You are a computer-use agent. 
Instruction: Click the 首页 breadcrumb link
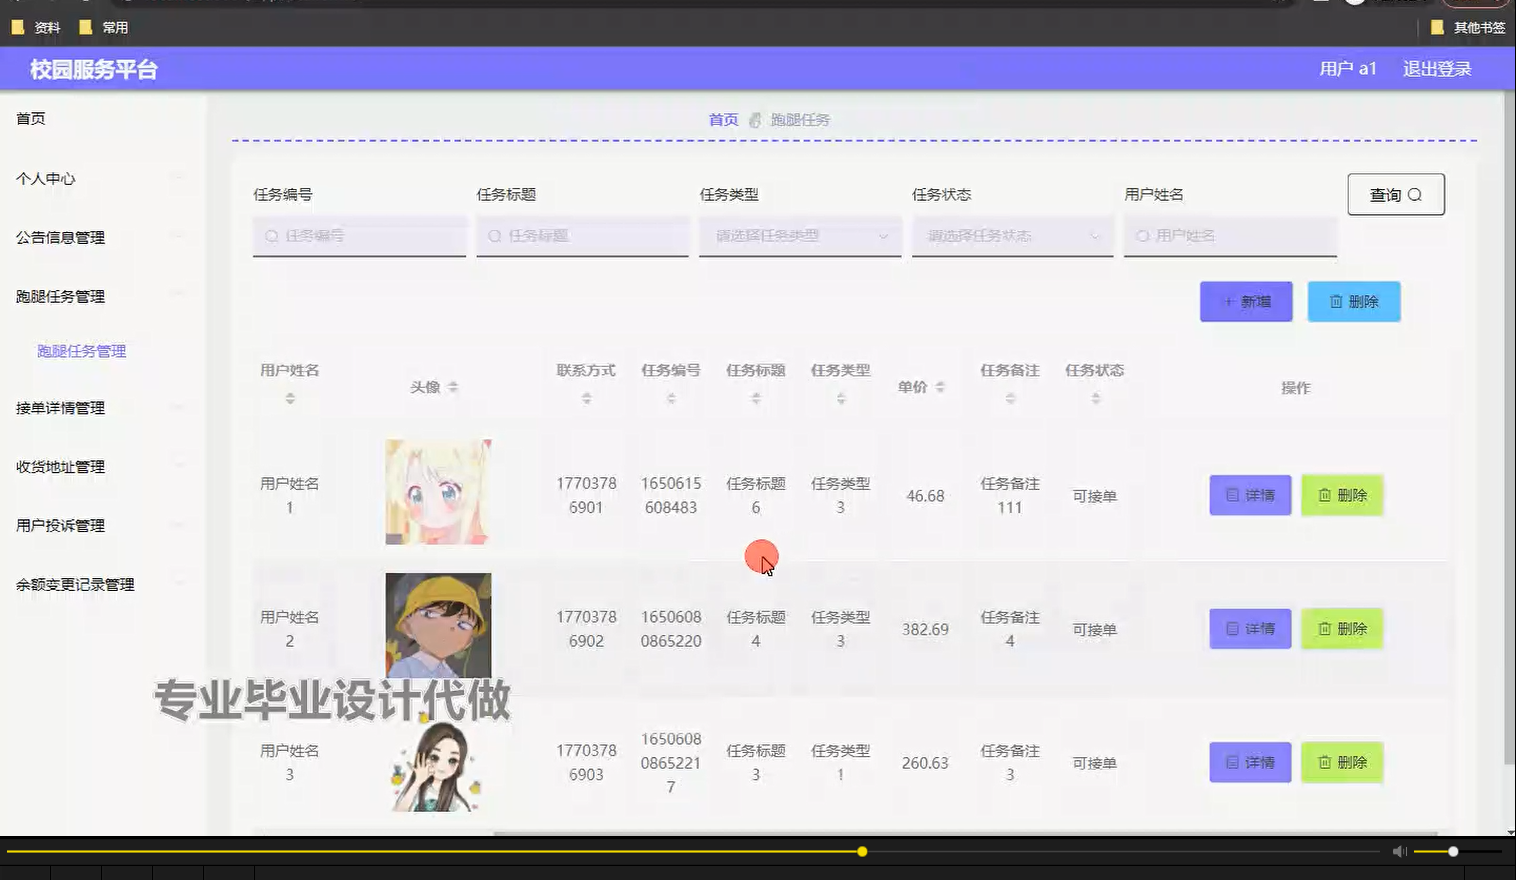[723, 120]
